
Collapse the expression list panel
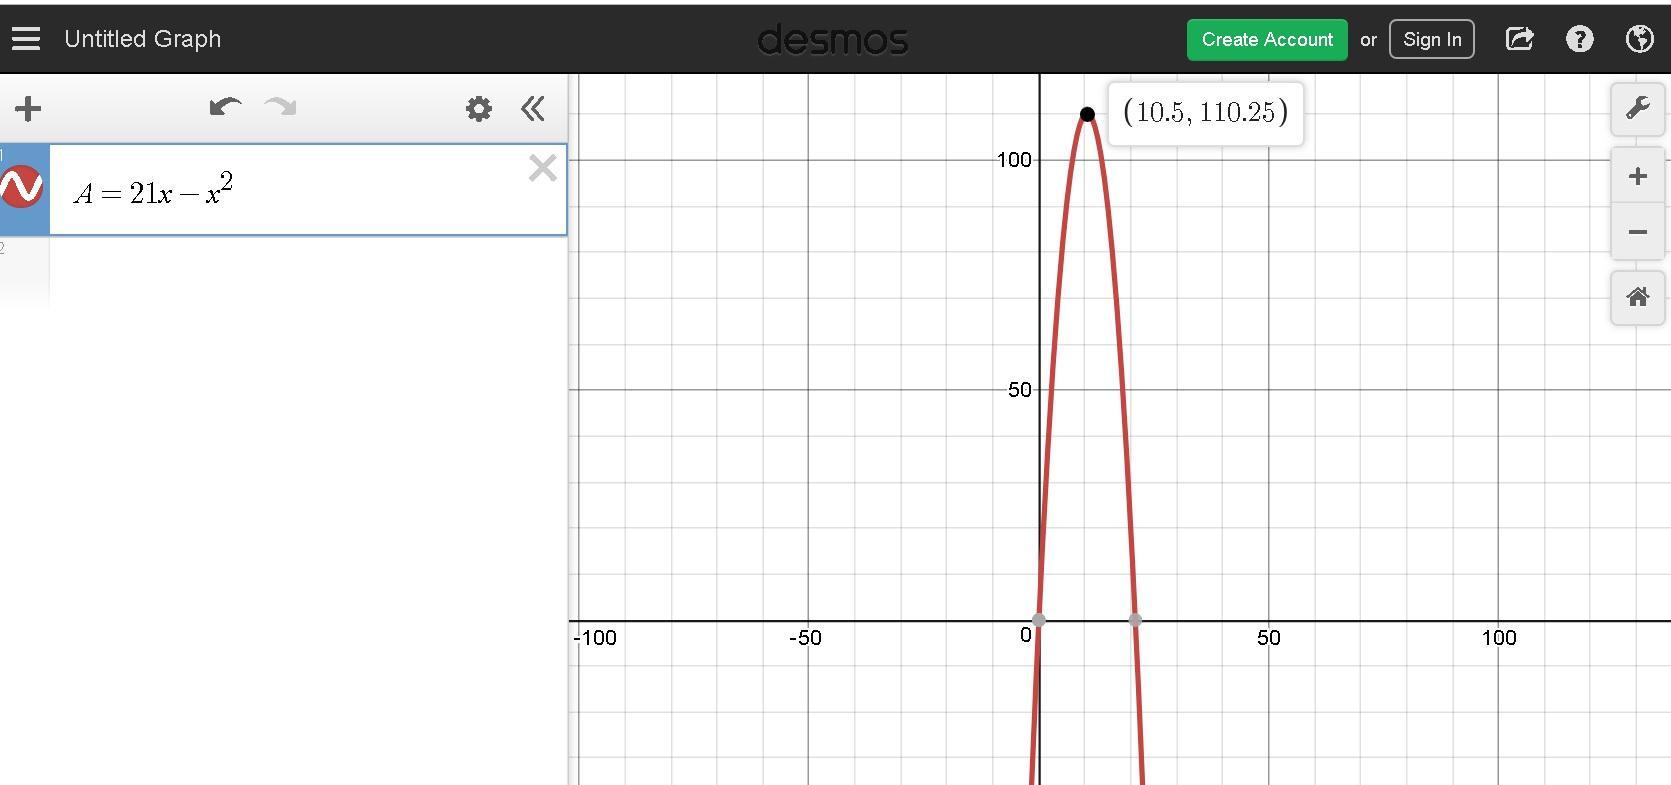click(x=533, y=108)
